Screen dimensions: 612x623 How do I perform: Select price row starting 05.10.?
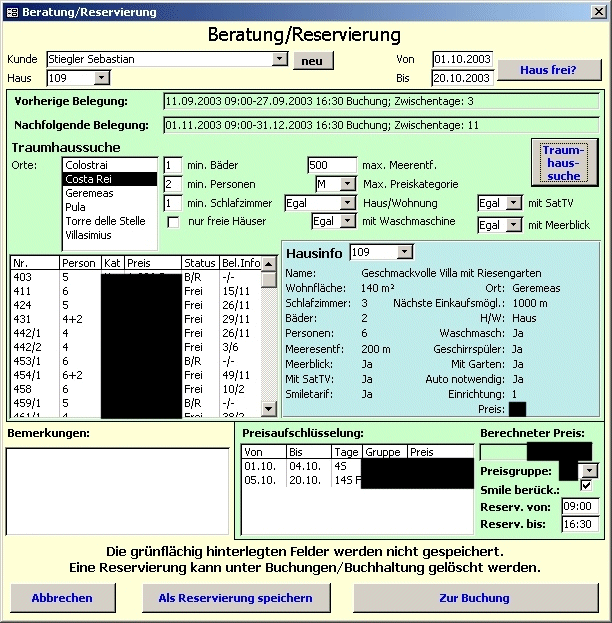357,480
